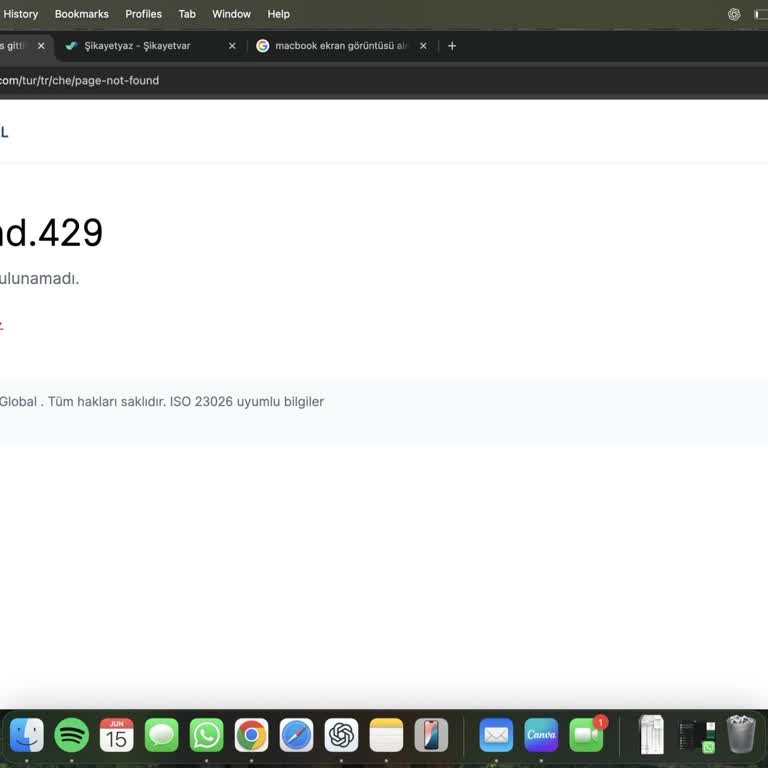This screenshot has height=768, width=768.
Task: Launch Canva from the dock
Action: tap(541, 735)
